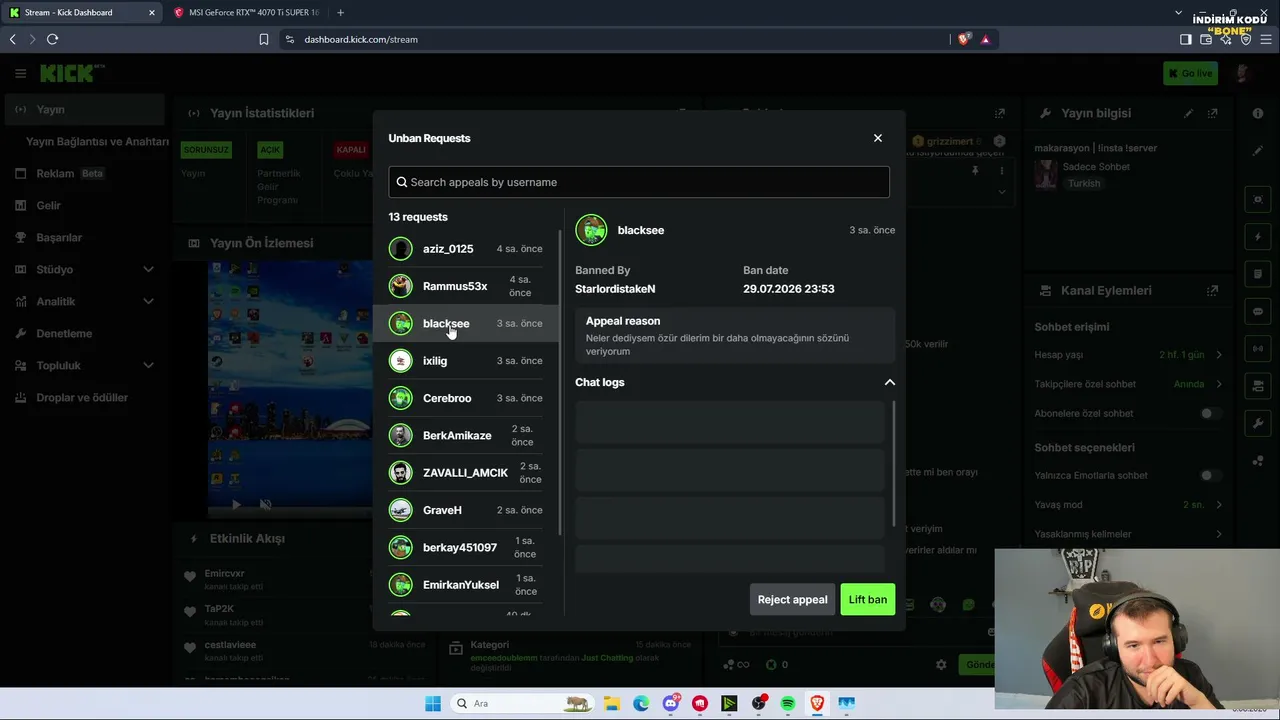Pop out the Kanal Eylemleri panel
Viewport: 1280px width, 720px height.
[x=1213, y=290]
